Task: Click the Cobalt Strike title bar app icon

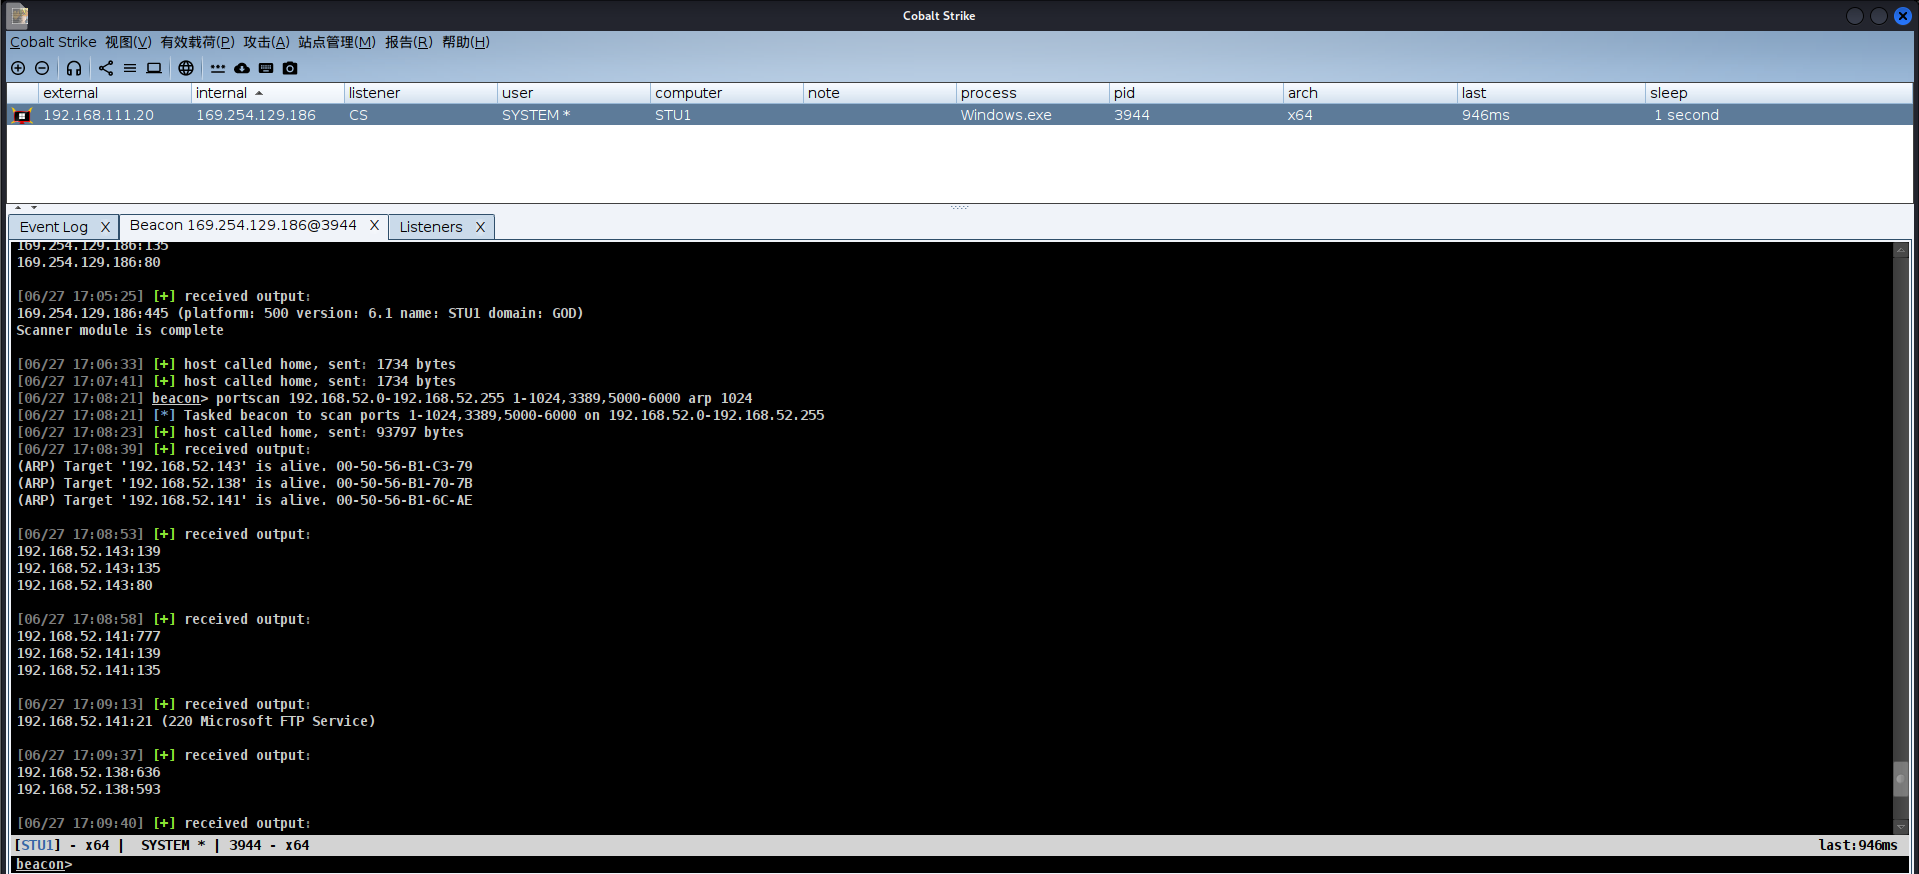Action: tap(19, 15)
